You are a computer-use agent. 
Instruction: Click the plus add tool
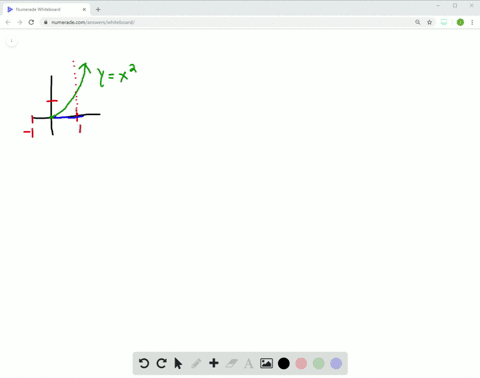pos(214,363)
